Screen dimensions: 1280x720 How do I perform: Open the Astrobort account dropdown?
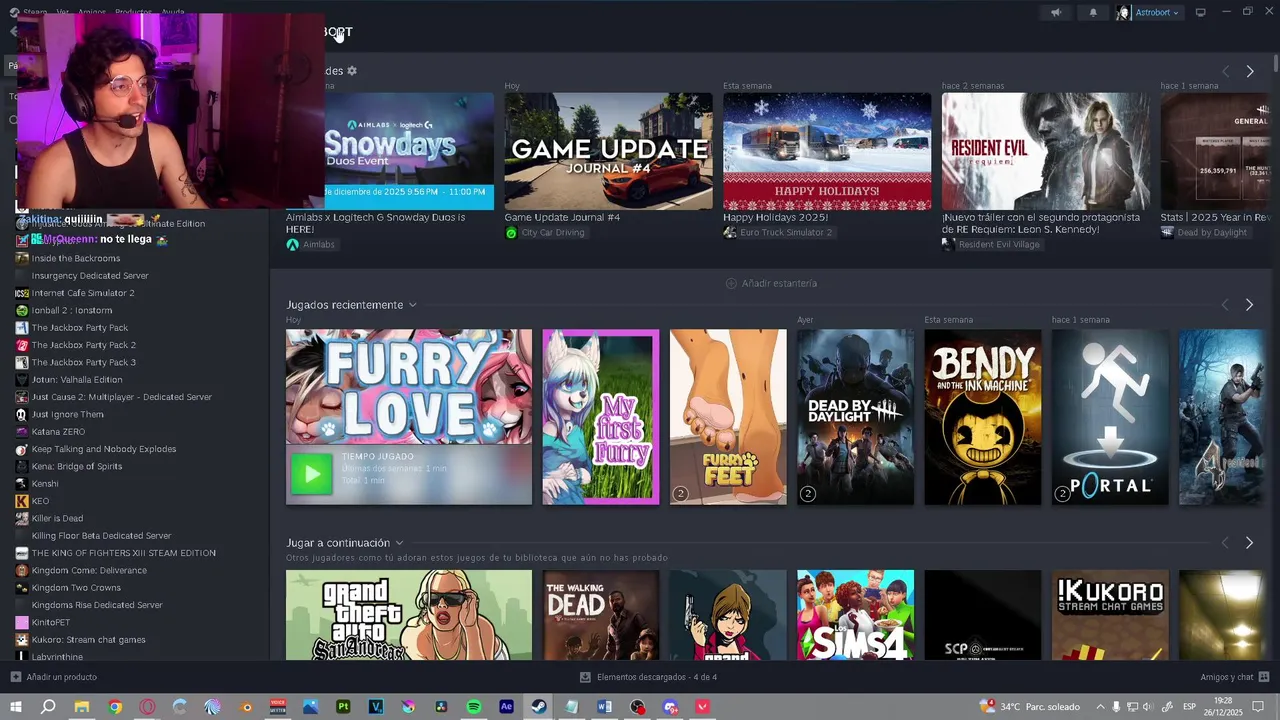point(1157,12)
